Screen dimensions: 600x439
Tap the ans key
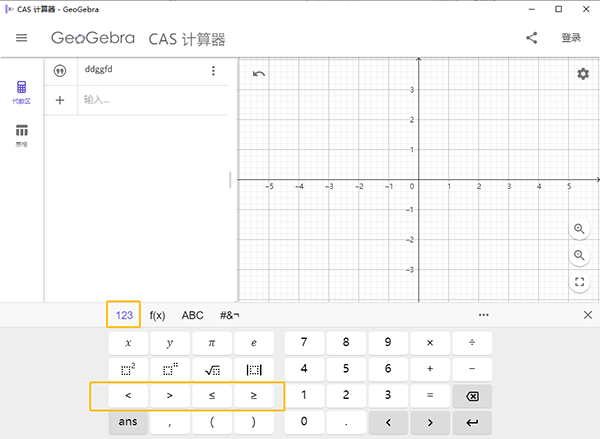(x=128, y=422)
